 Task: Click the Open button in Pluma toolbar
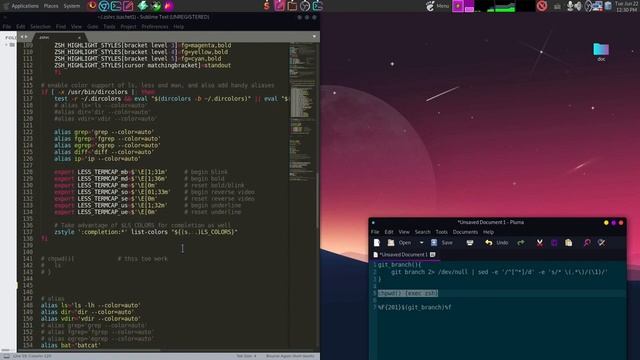400,243
